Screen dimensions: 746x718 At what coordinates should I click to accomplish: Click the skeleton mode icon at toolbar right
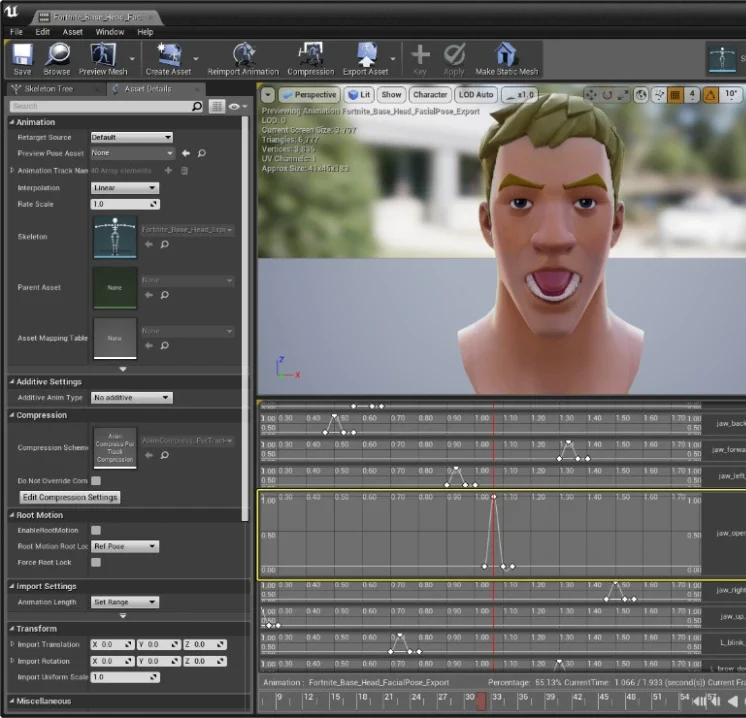tap(722, 58)
